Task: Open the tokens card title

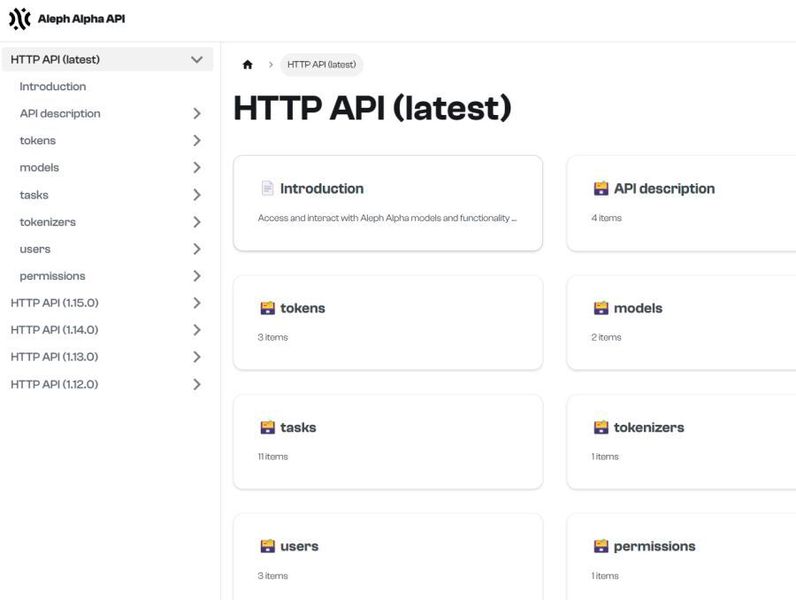Action: tap(303, 308)
